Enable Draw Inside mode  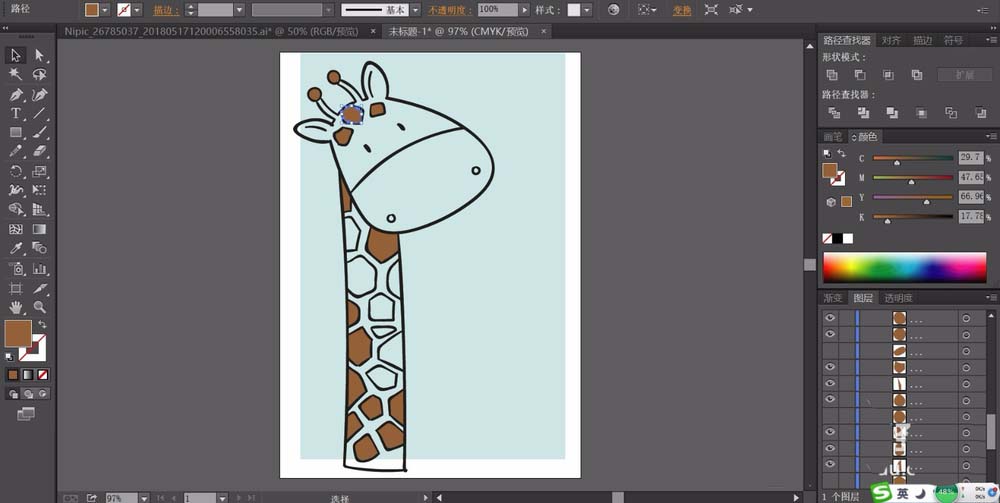click(43, 394)
